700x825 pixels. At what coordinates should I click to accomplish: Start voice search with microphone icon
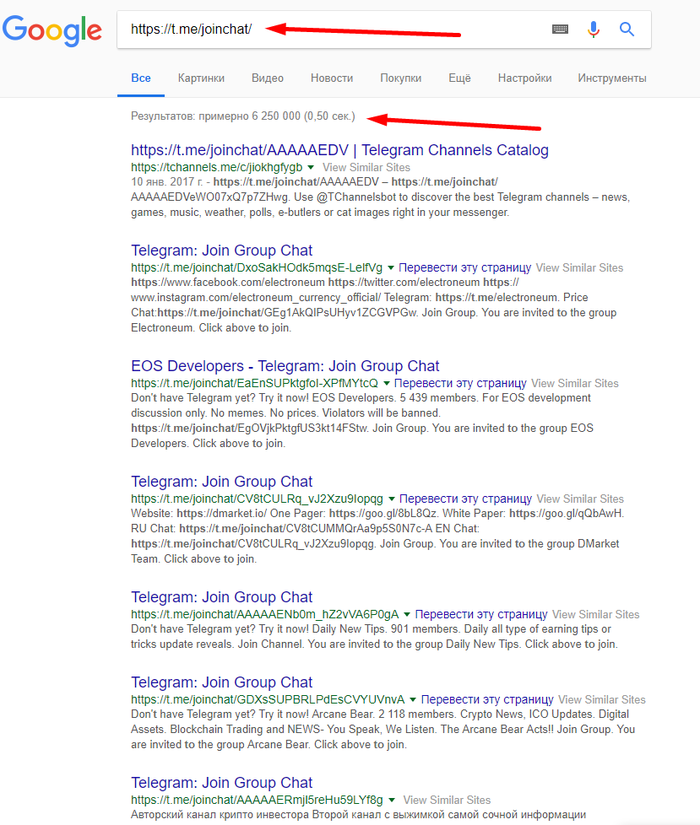tap(593, 30)
